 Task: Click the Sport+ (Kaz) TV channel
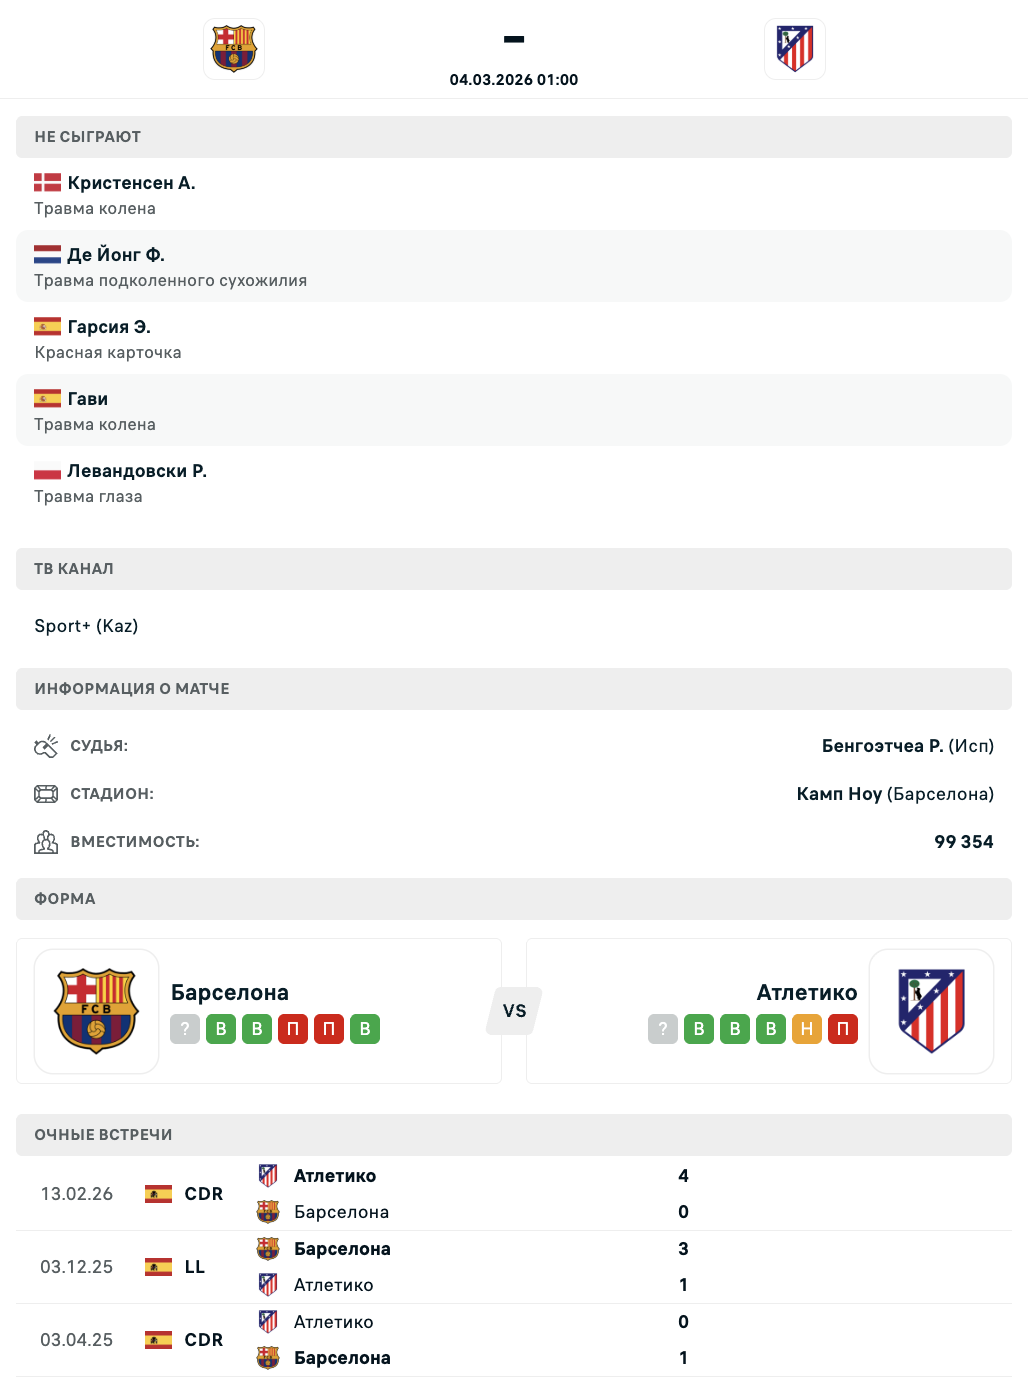click(86, 626)
